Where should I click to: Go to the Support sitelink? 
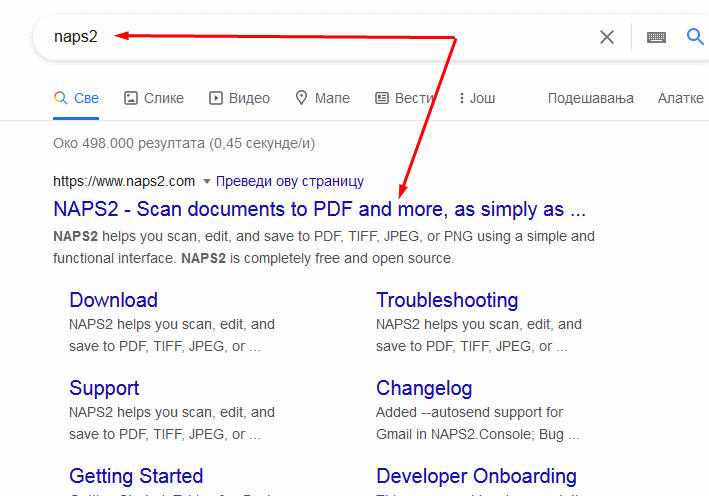point(104,388)
